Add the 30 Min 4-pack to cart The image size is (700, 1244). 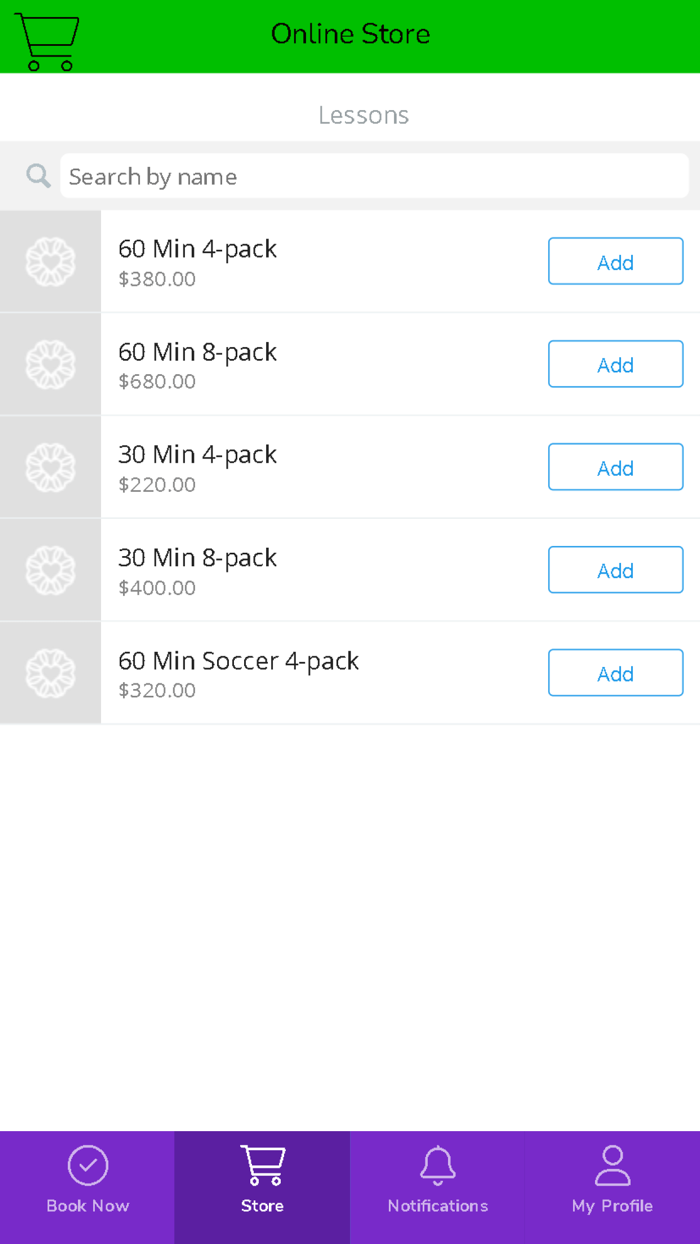click(x=616, y=468)
